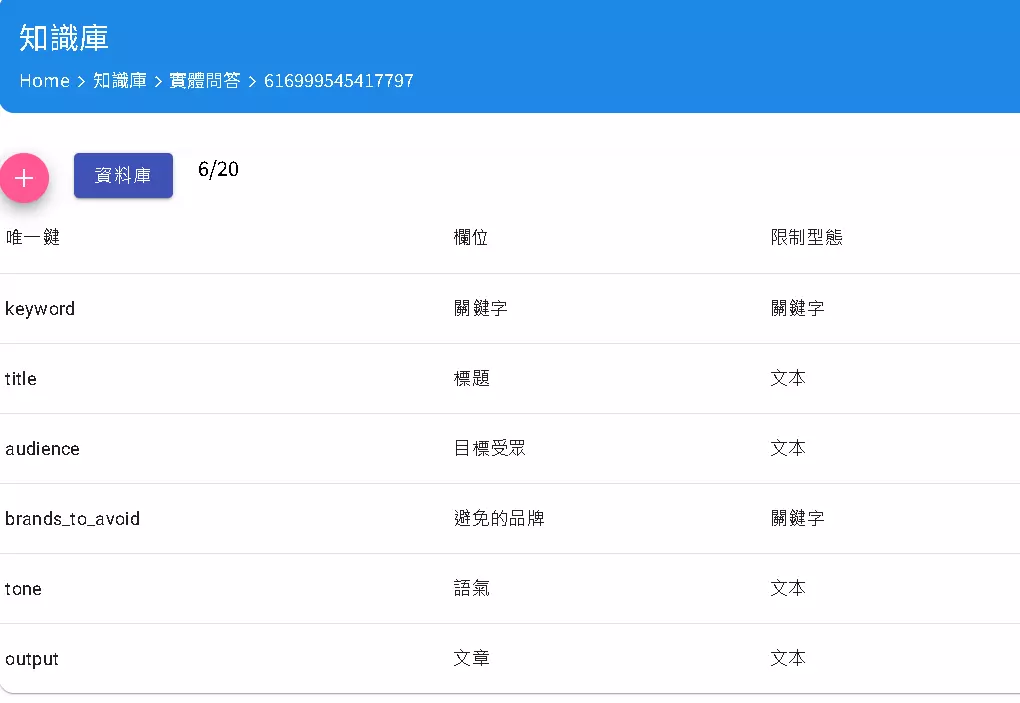
Task: Click the 6/20 field counter
Action: (x=218, y=170)
